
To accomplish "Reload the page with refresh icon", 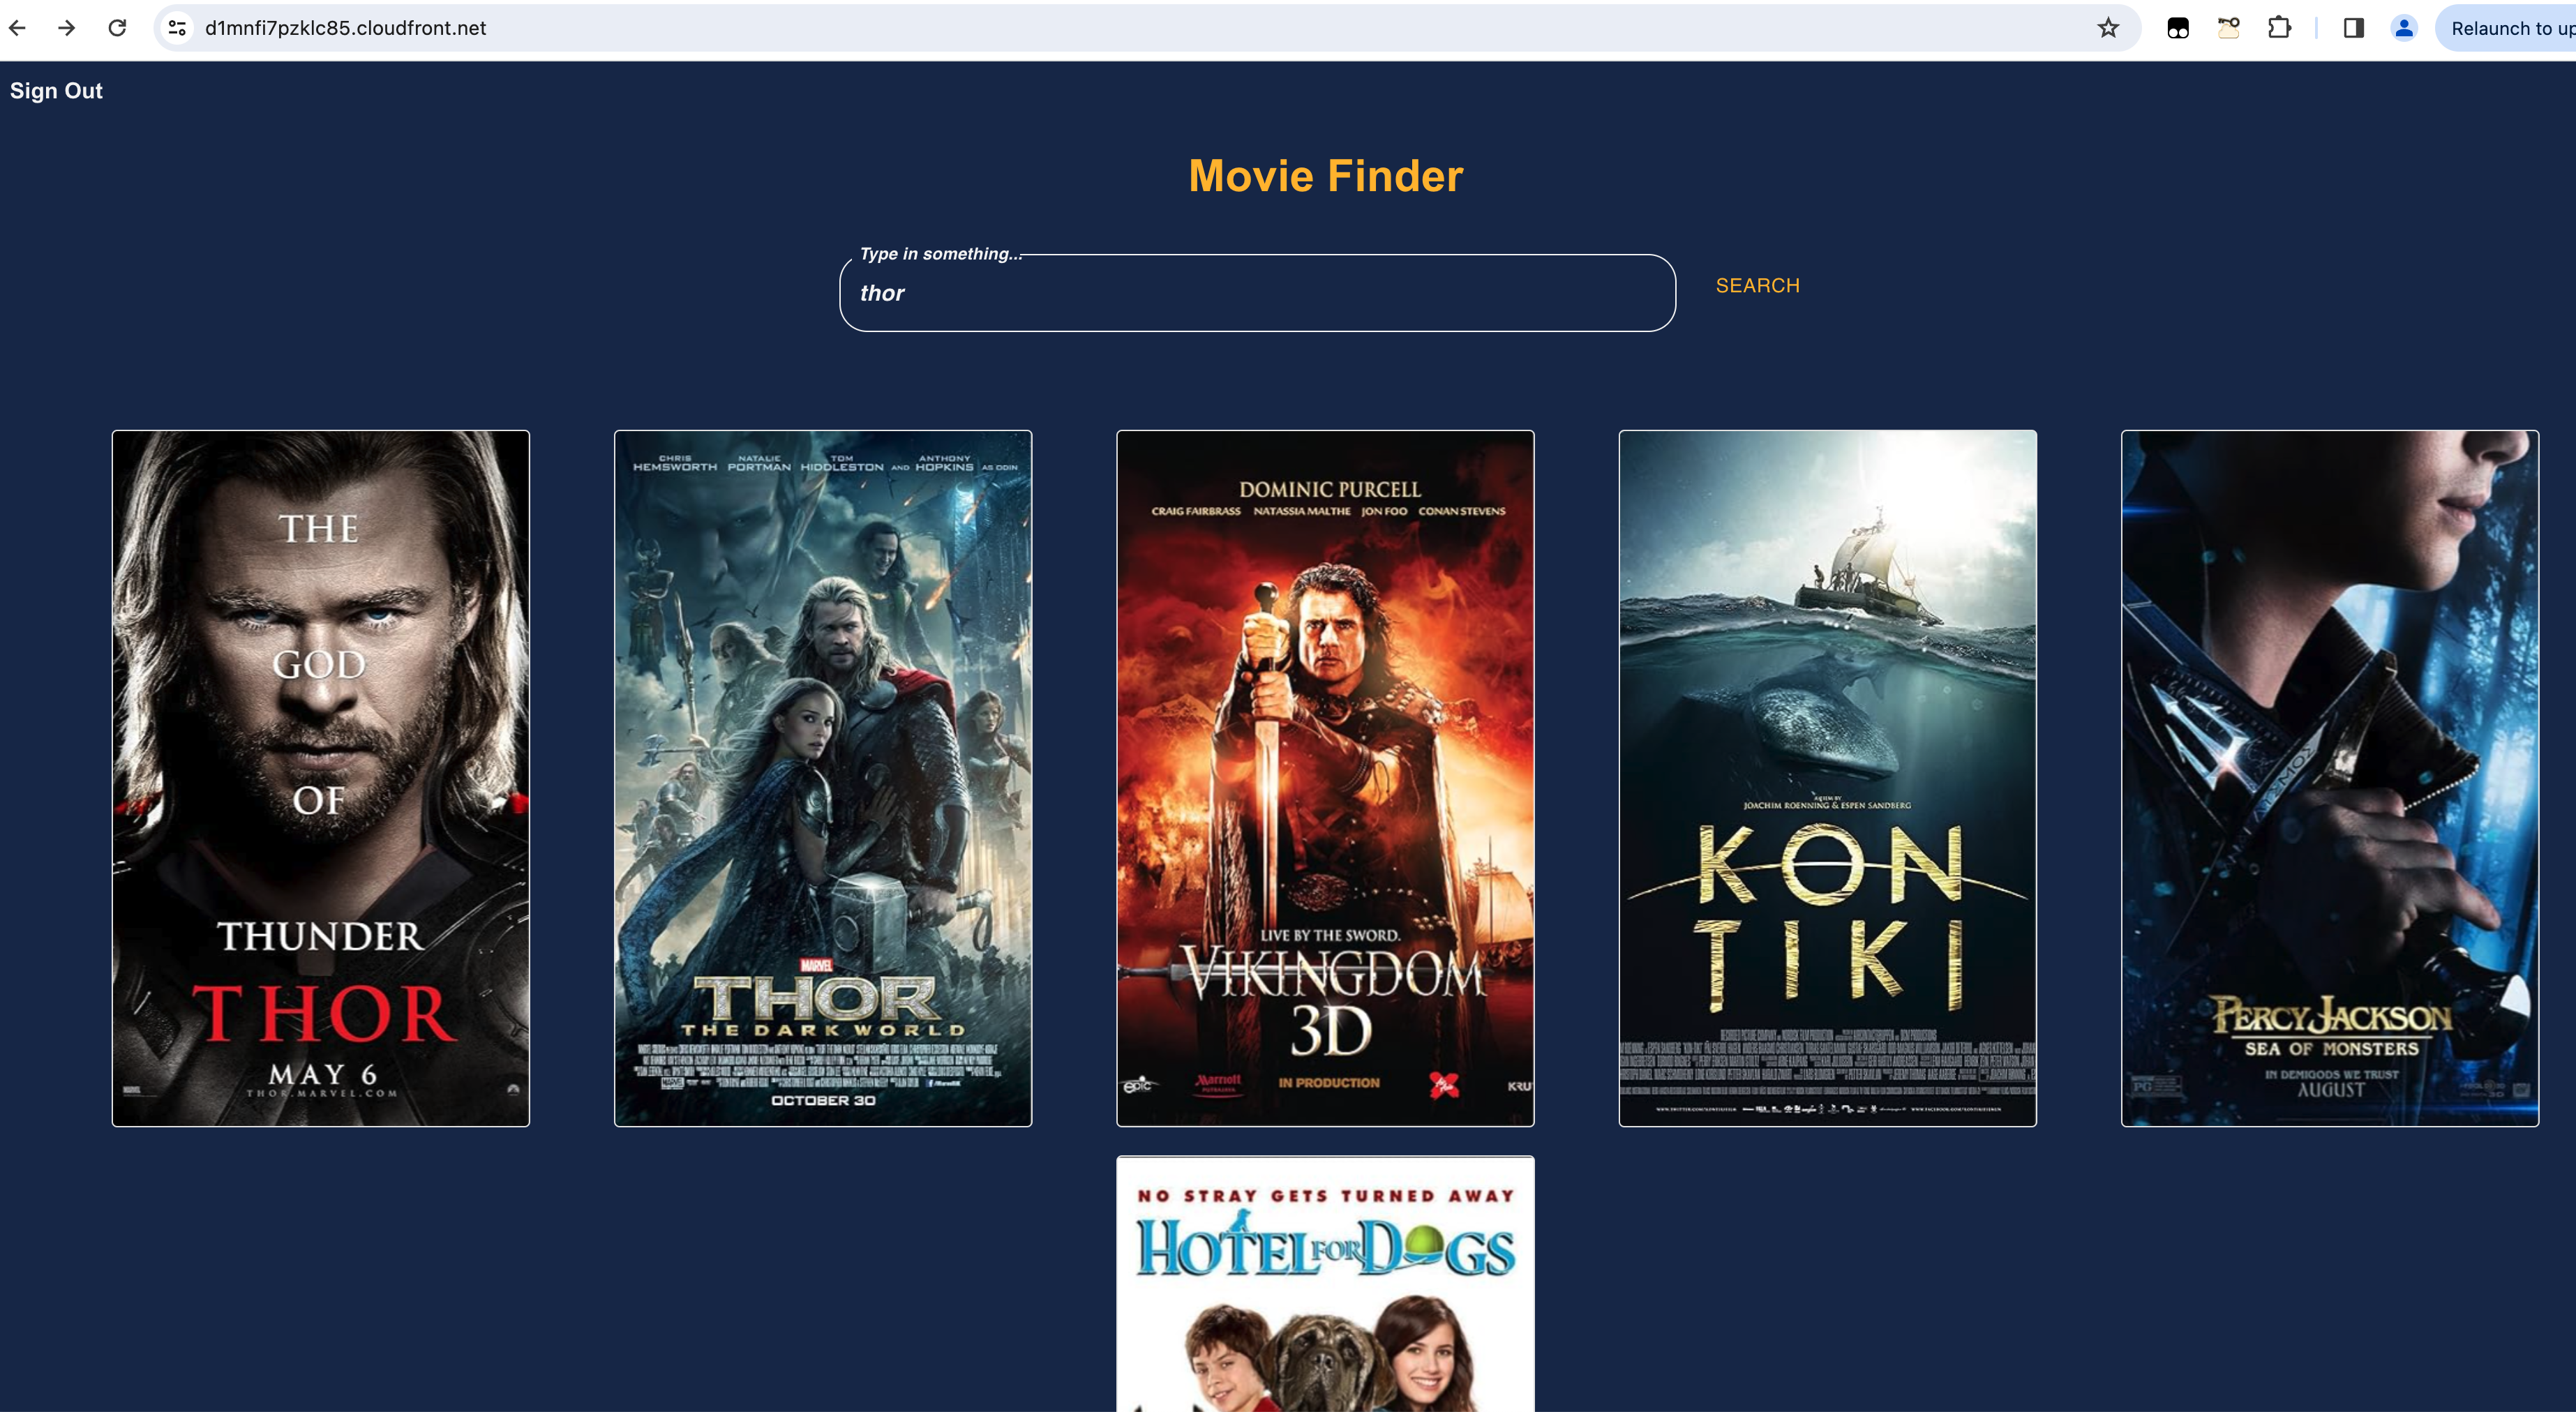I will click(117, 28).
